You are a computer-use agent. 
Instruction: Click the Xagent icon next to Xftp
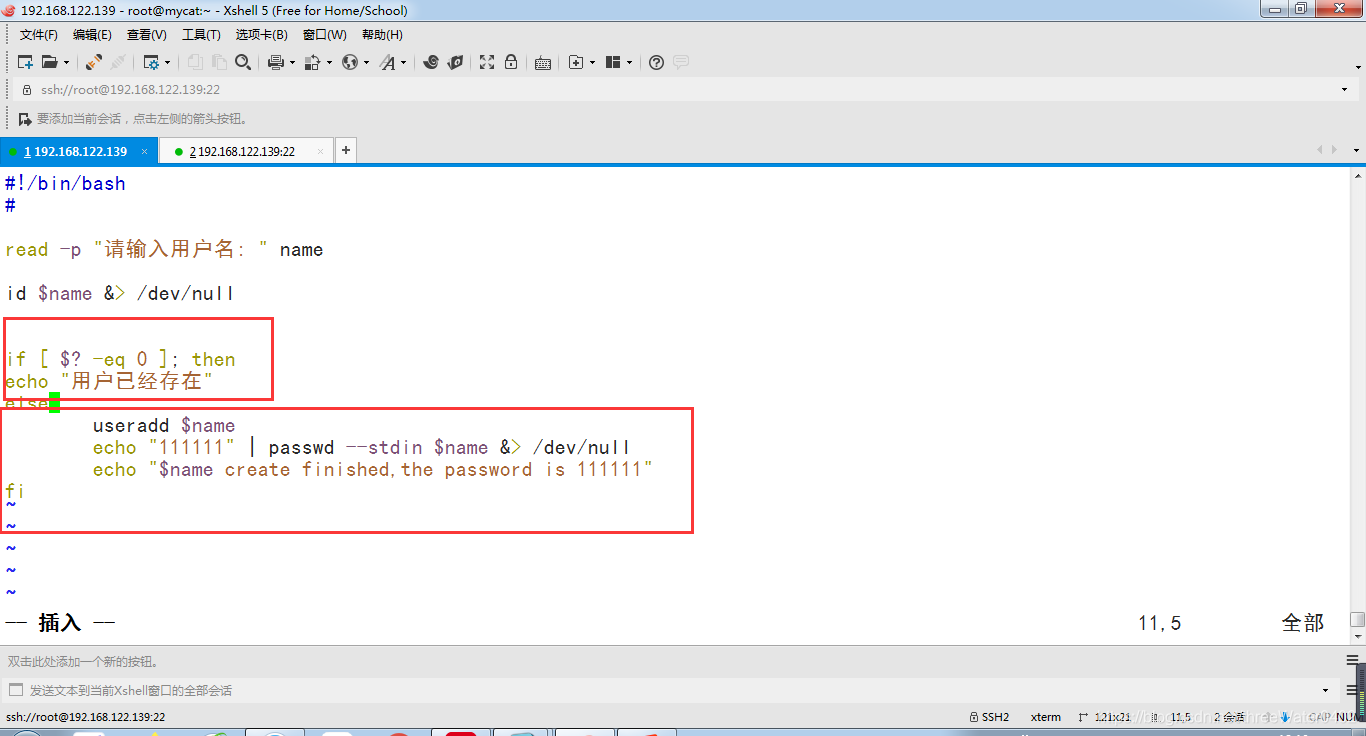point(455,62)
